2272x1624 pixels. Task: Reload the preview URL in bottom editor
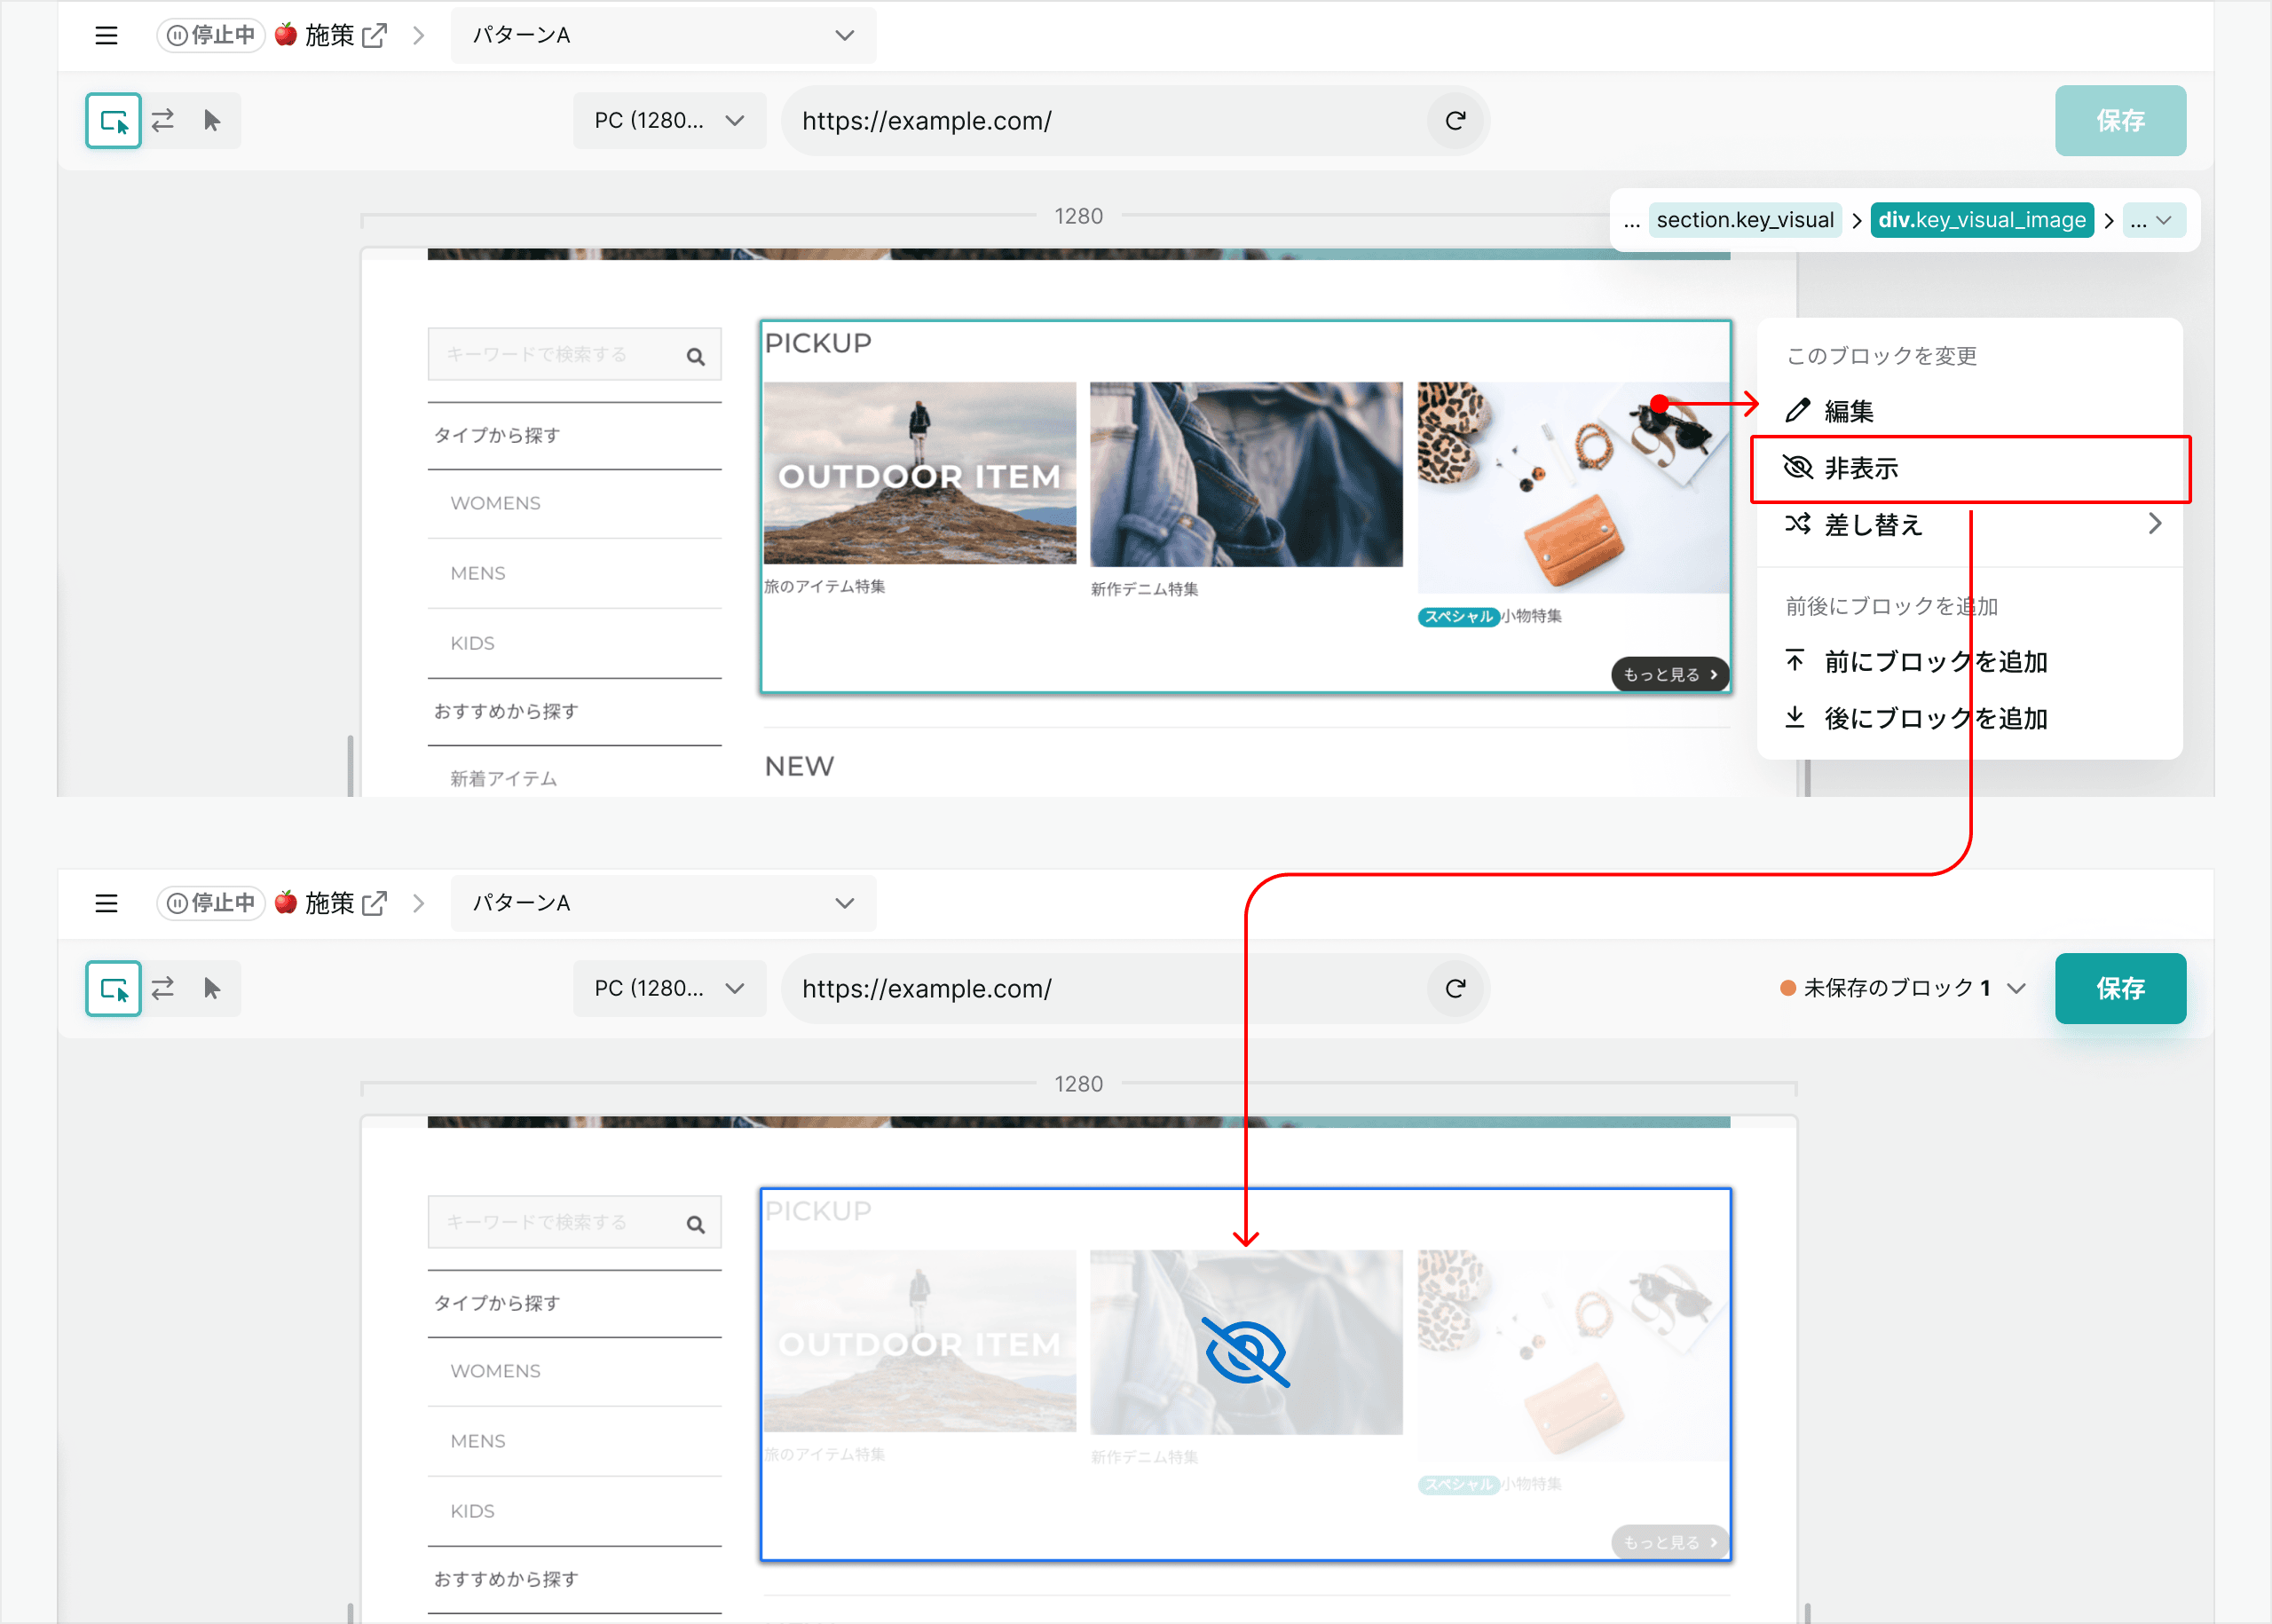(x=1455, y=989)
